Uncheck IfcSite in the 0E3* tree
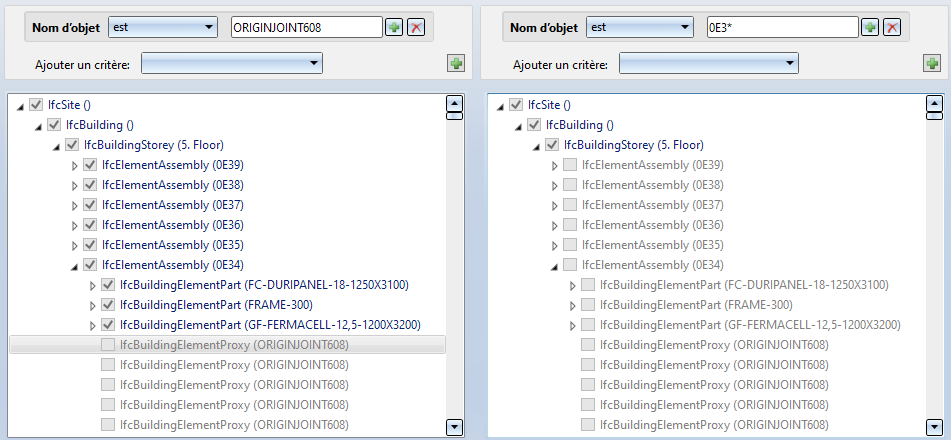 (516, 105)
